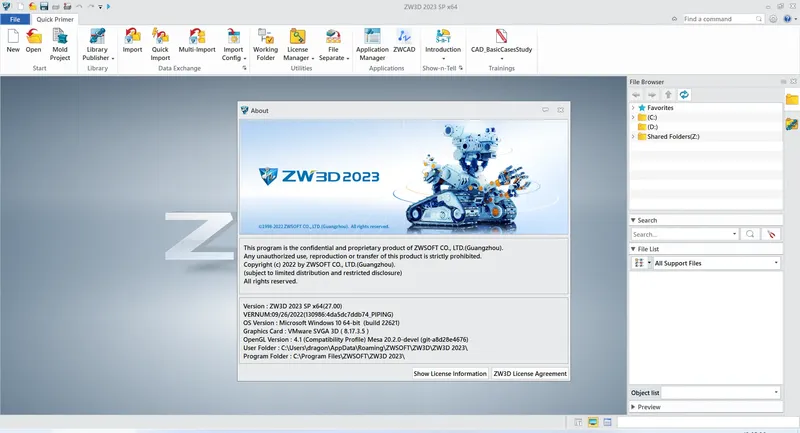Open the Library Publisher tool
This screenshot has height=433, width=800.
tap(97, 44)
